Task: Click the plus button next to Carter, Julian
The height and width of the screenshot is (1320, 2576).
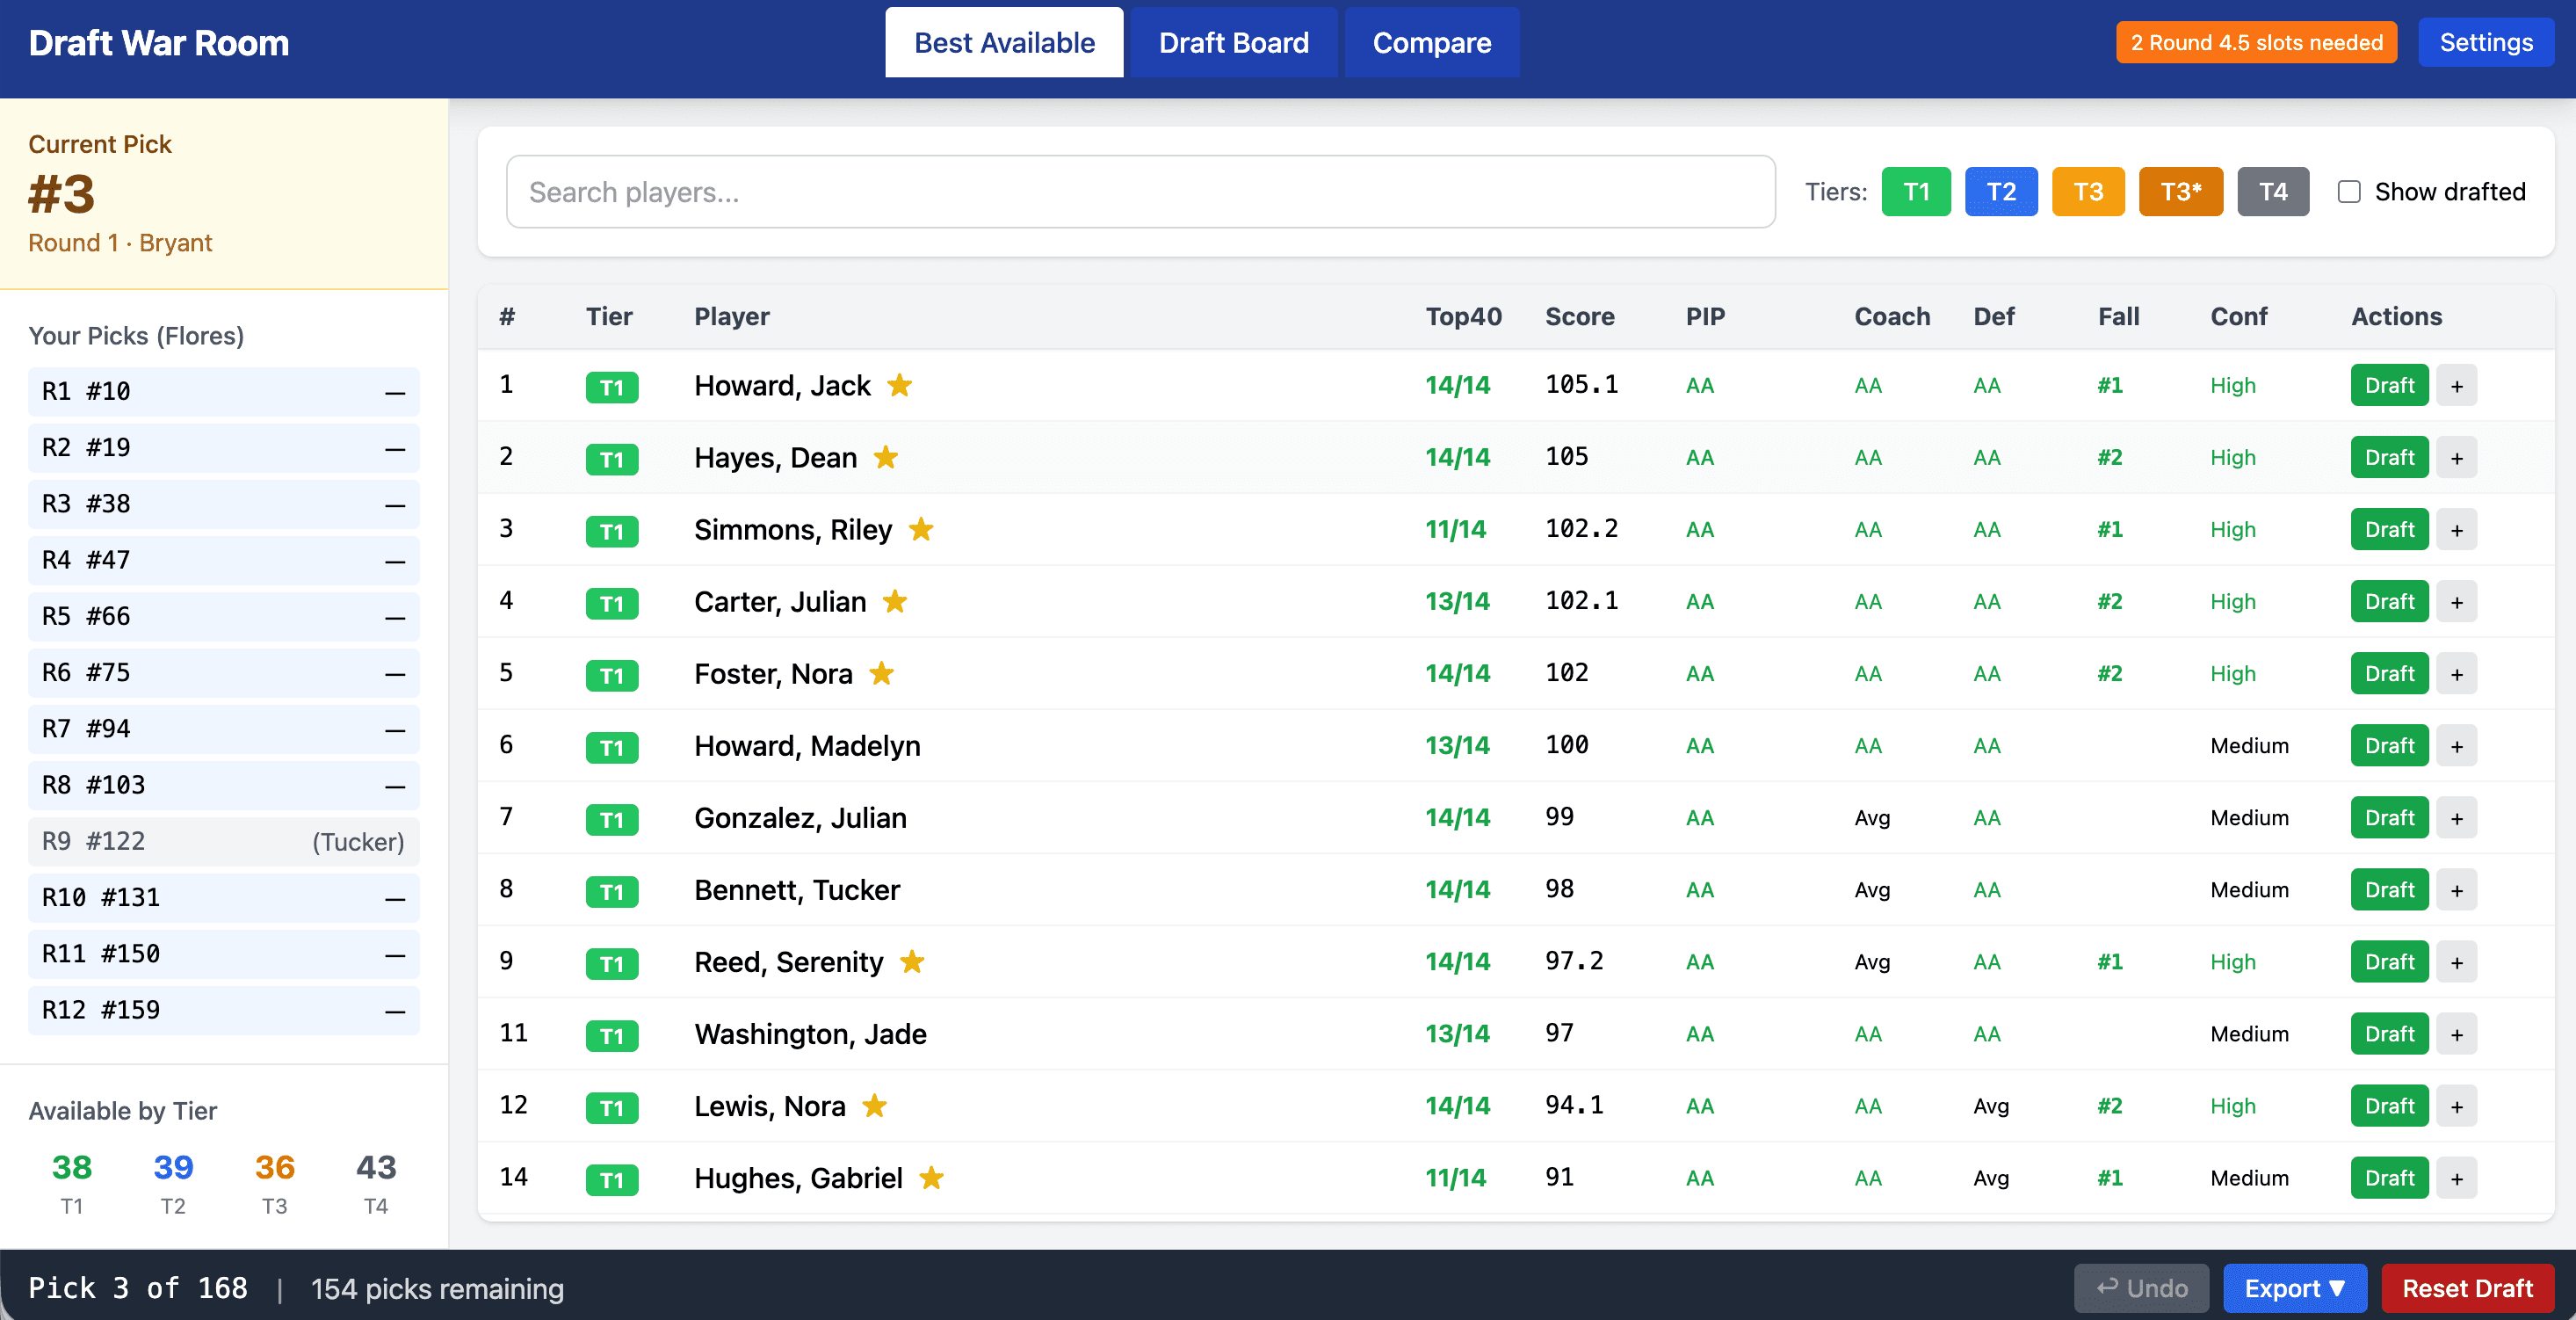Action: tap(2457, 601)
